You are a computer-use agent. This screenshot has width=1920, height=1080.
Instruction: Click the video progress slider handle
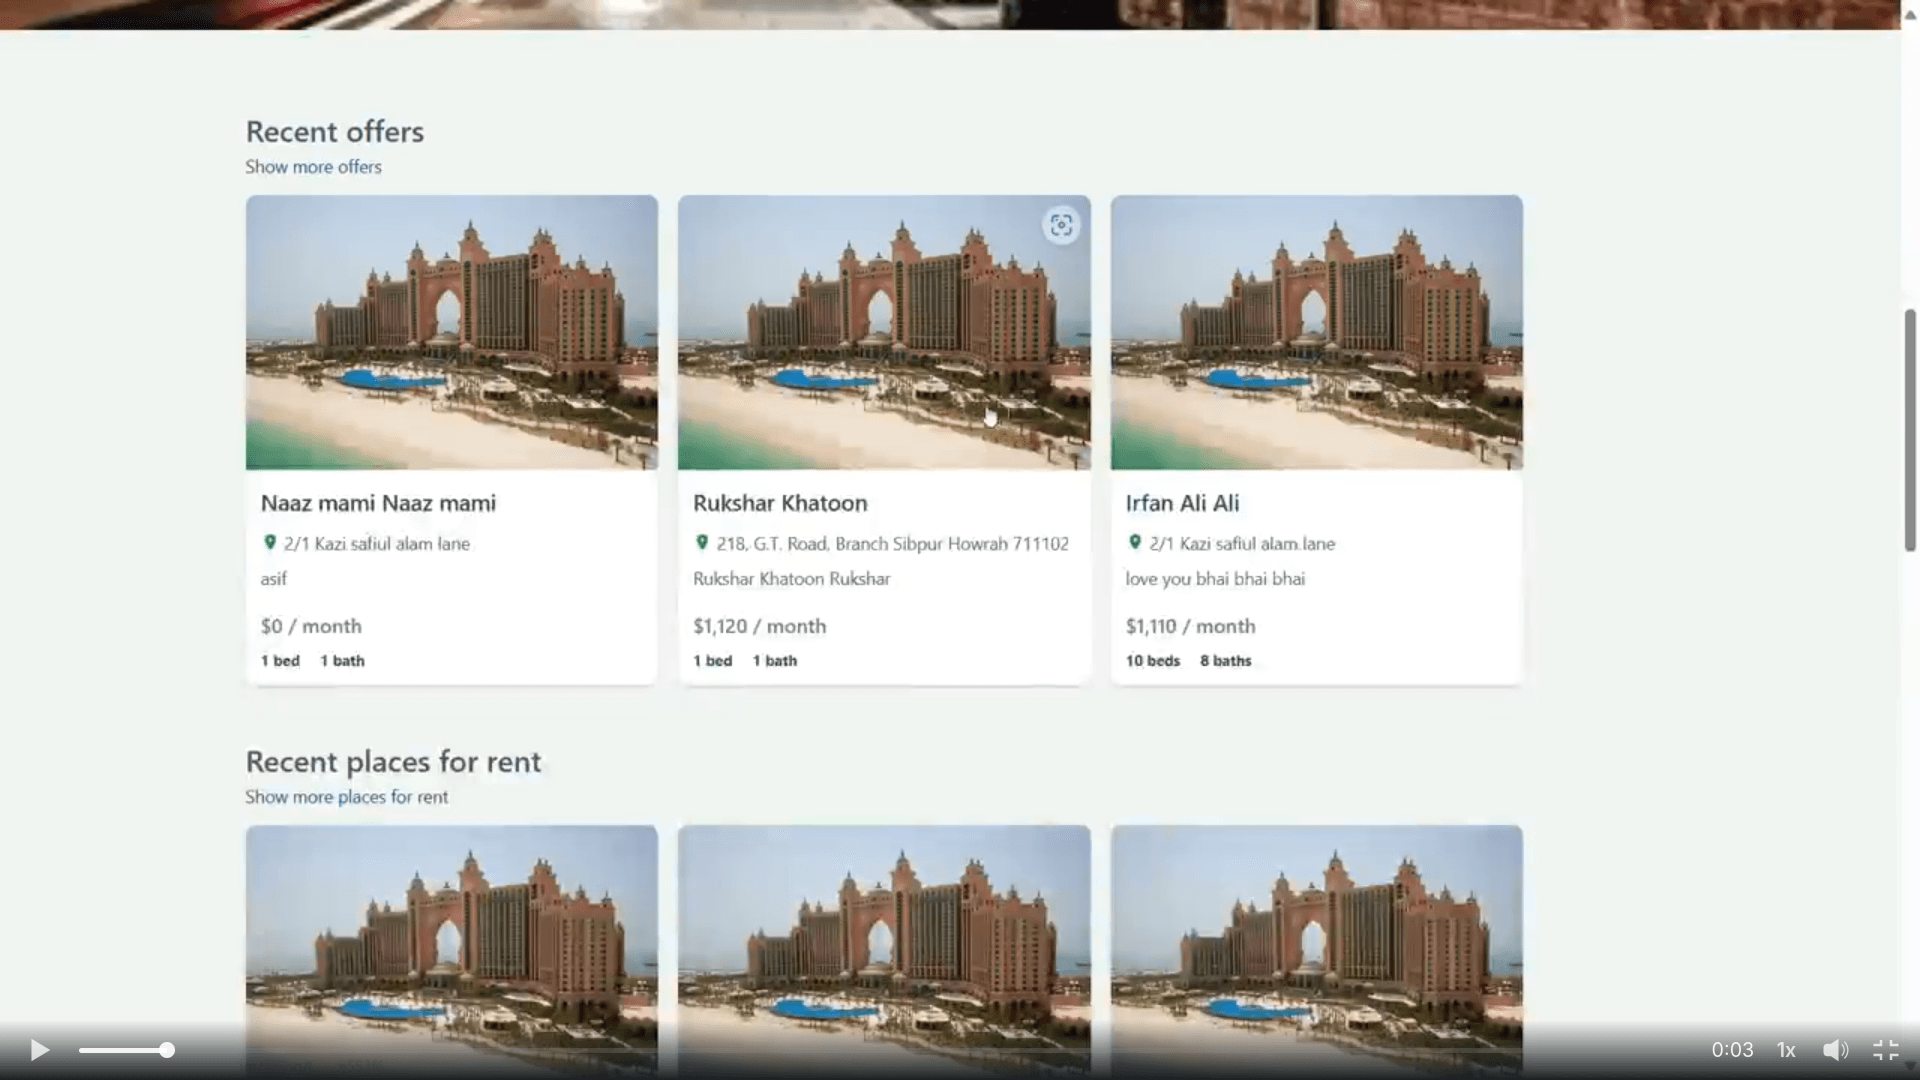pyautogui.click(x=167, y=1050)
